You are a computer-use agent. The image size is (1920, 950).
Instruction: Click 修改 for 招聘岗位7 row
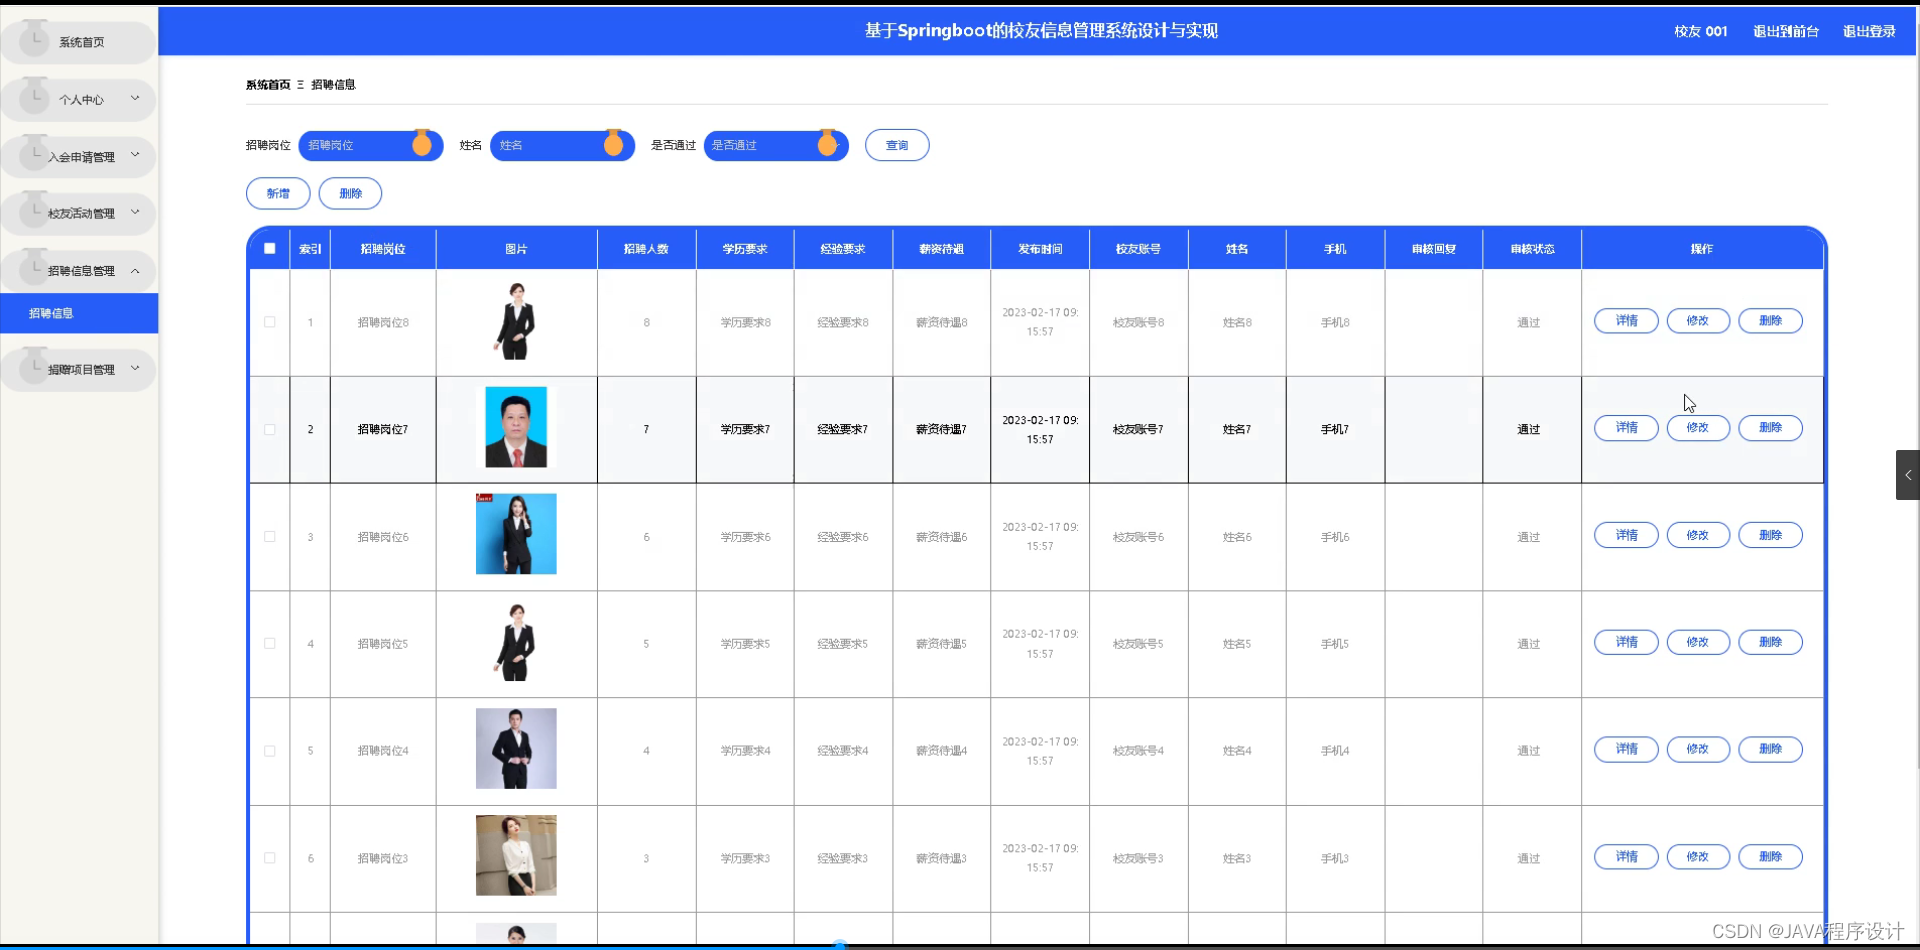[x=1698, y=428]
